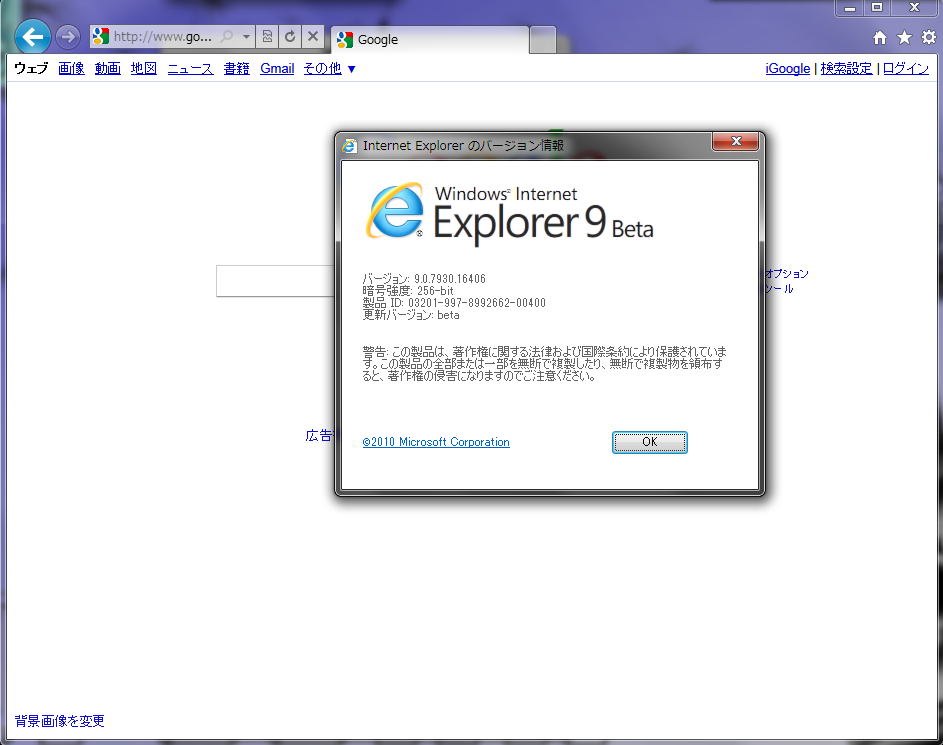The image size is (943, 745).
Task: Open Tools menu gear icon
Action: (929, 38)
